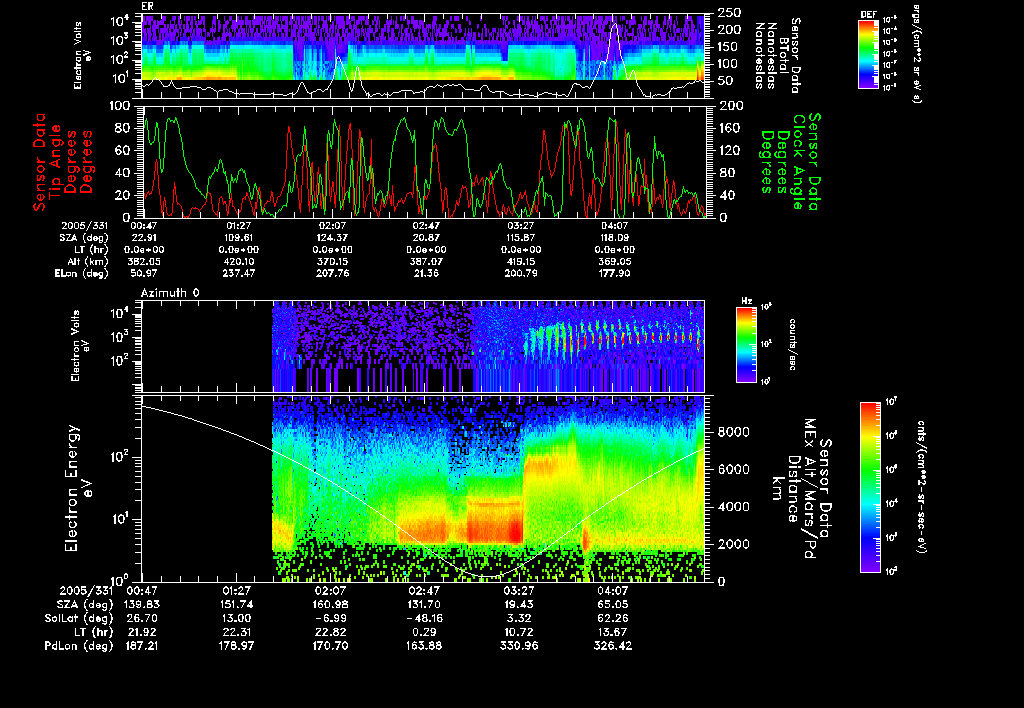Select altitude value 370.15
Image resolution: width=1024 pixels, height=708 pixels.
[332, 262]
